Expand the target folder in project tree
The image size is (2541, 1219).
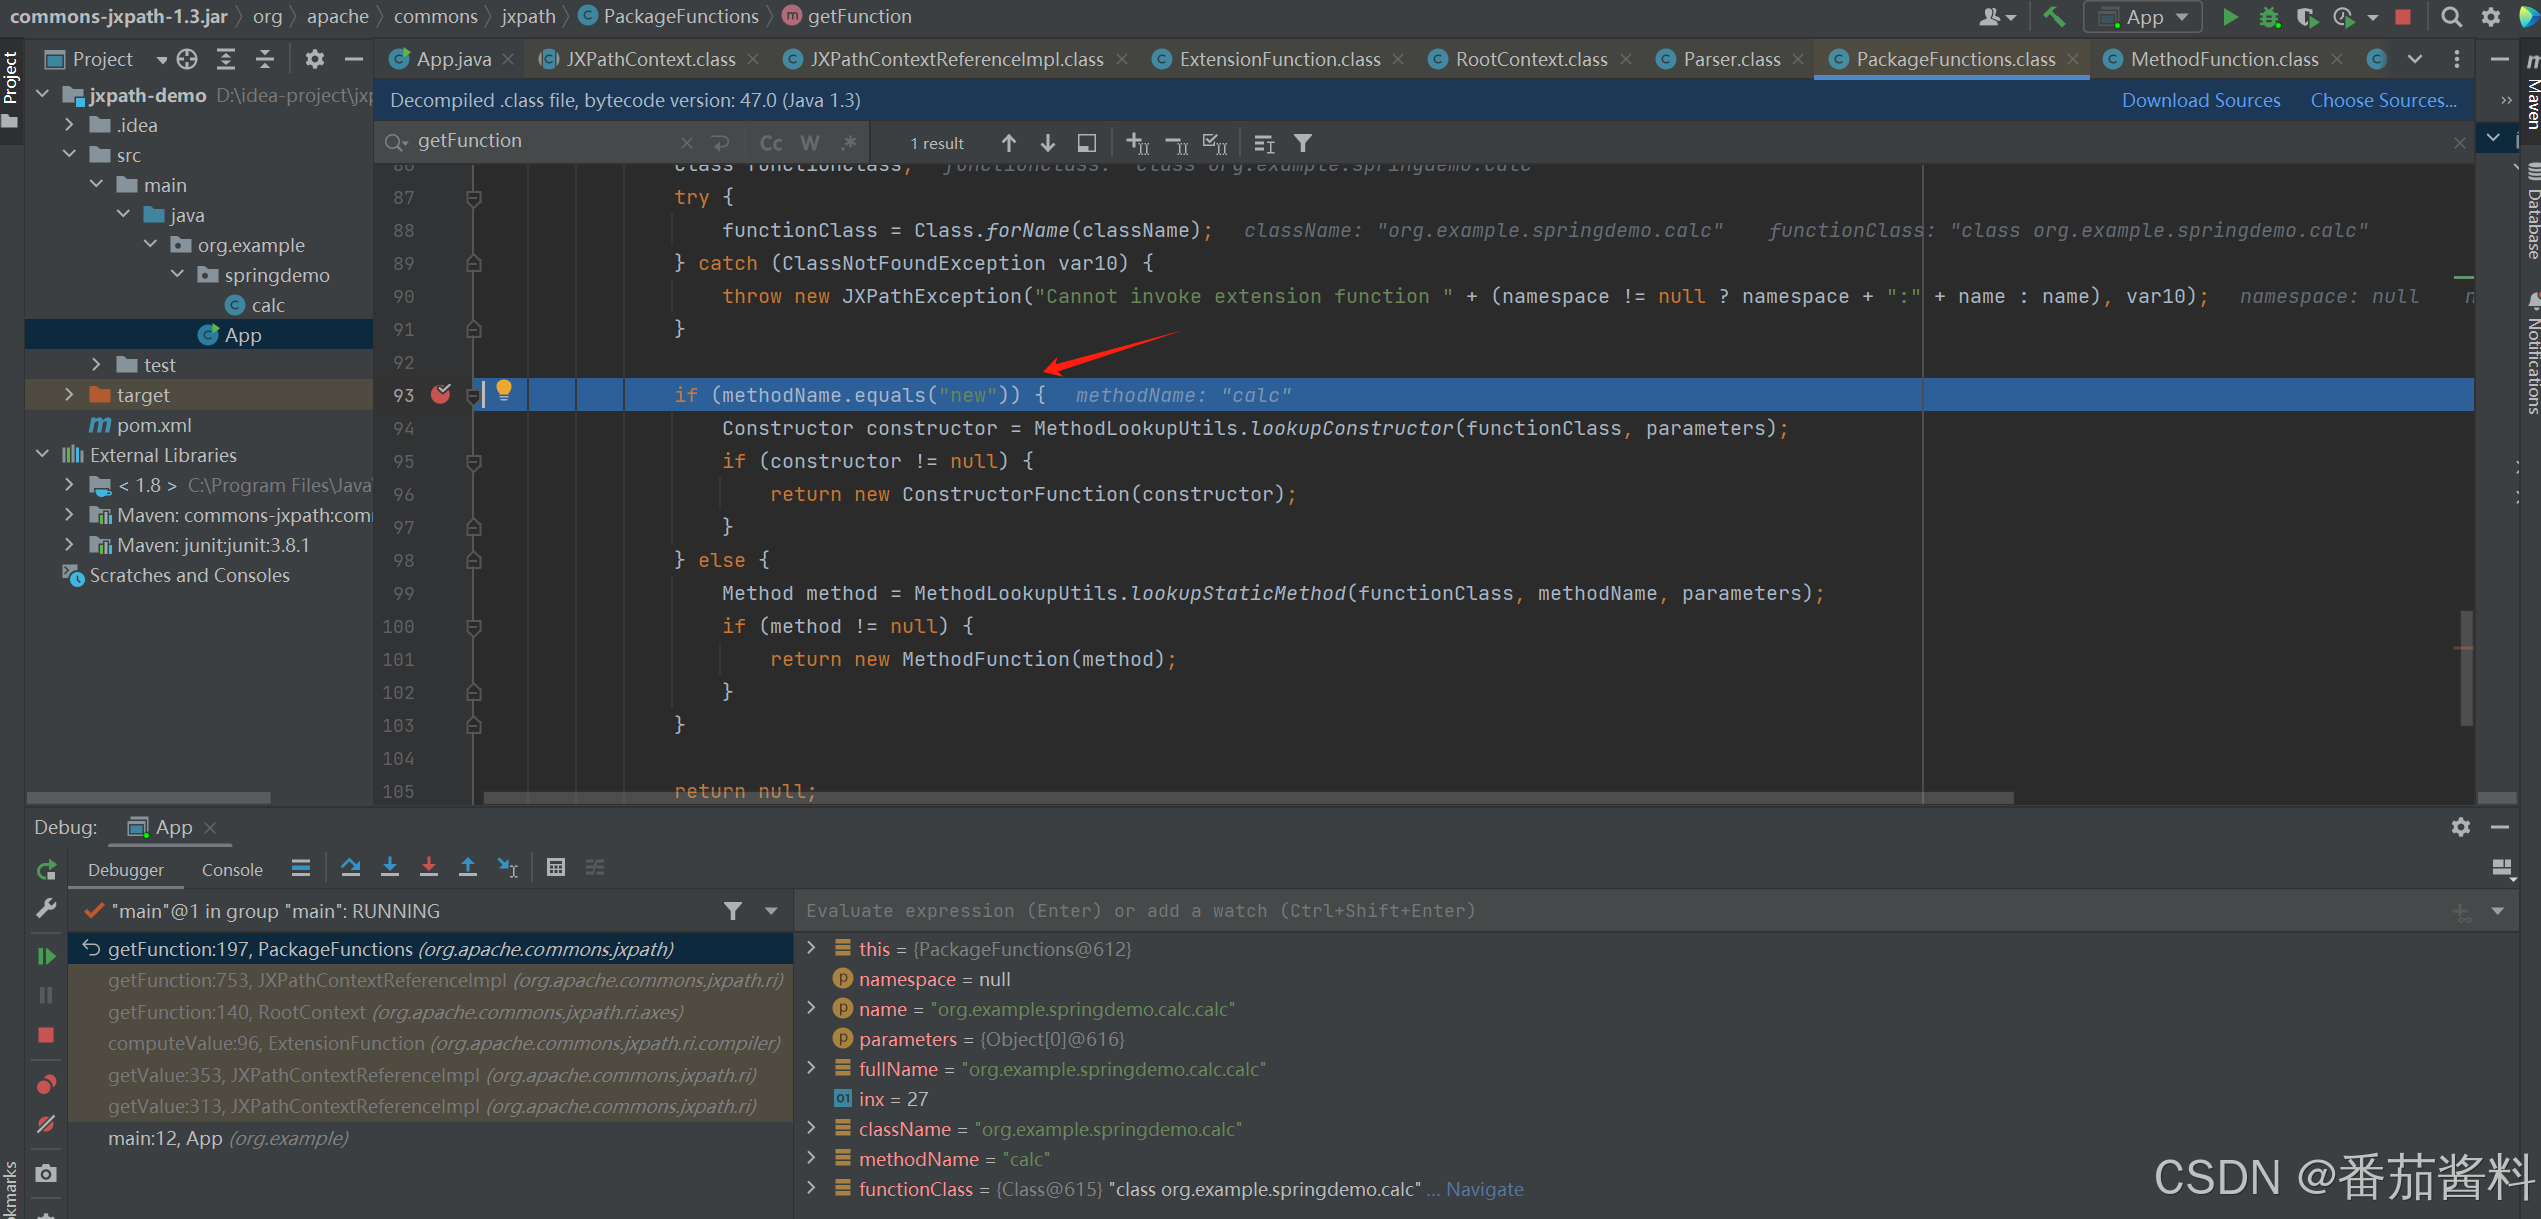point(69,395)
